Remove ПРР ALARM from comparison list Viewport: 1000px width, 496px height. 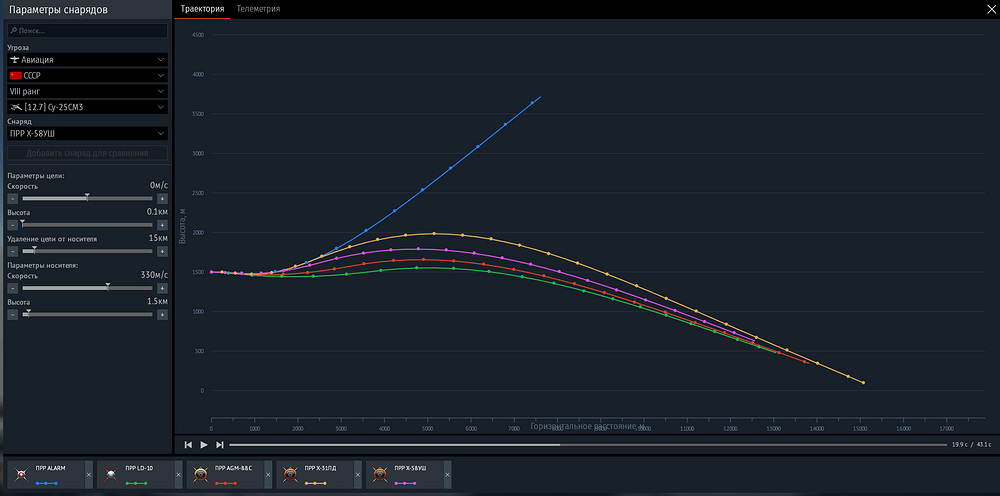(x=89, y=475)
